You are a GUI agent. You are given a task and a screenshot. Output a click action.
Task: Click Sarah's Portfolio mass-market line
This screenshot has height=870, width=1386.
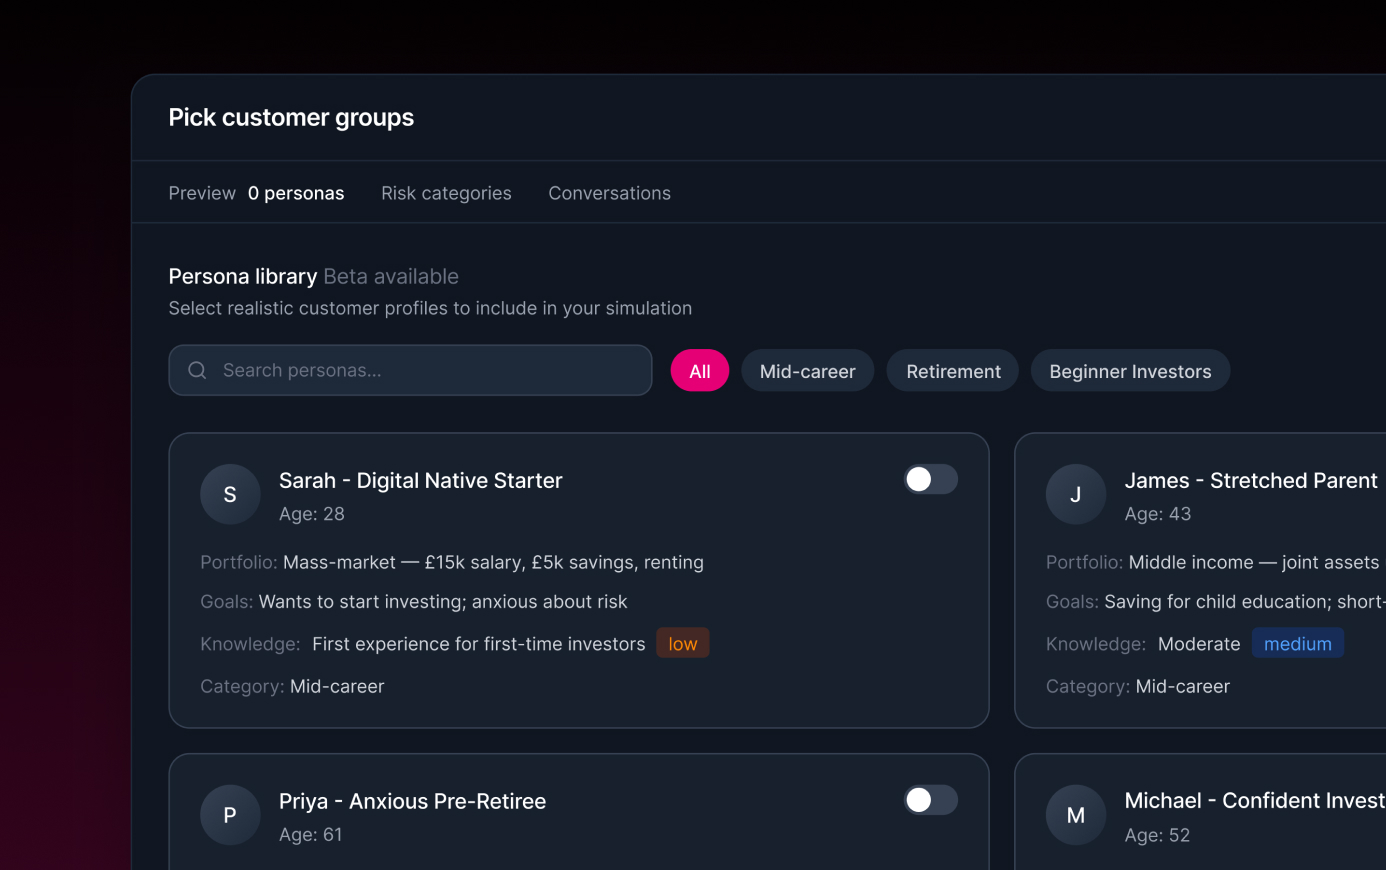452,562
